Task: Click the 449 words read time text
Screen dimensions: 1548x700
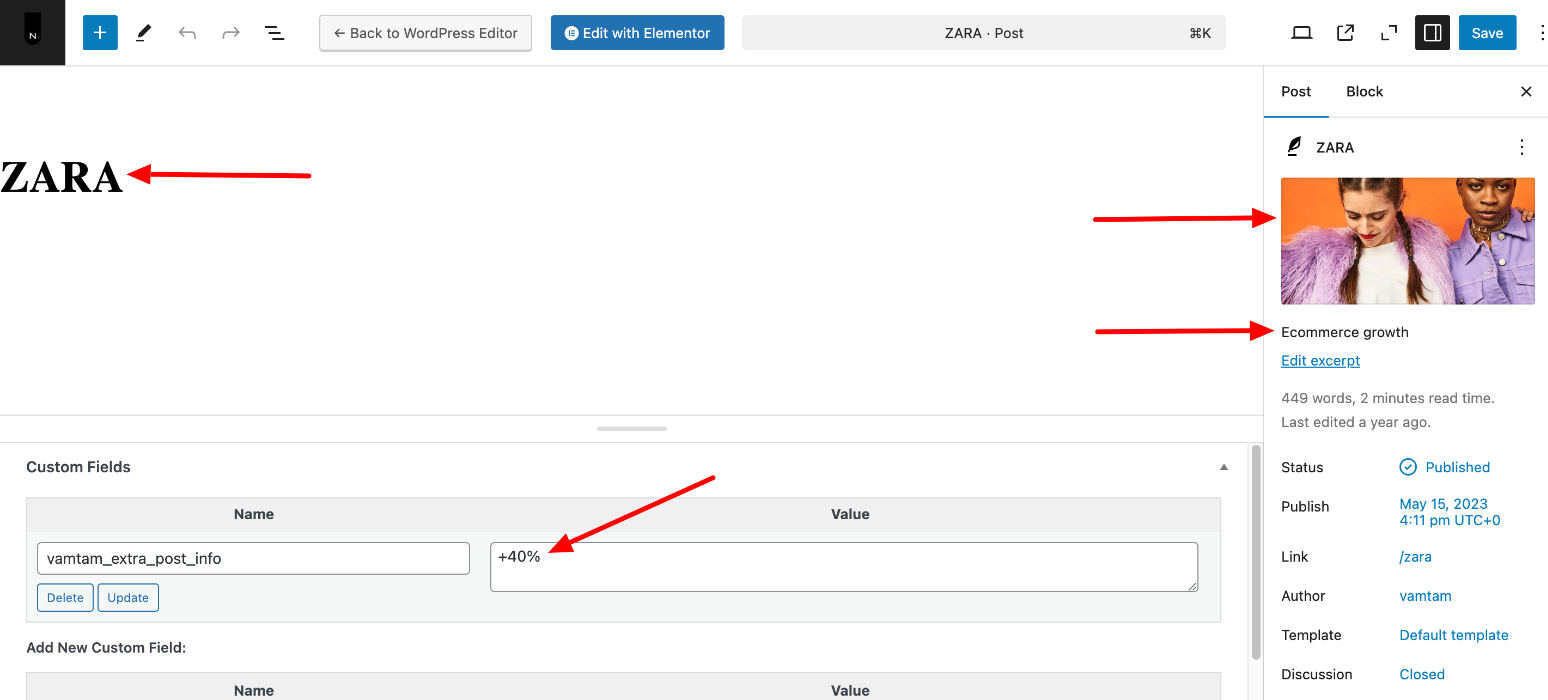Action: (x=1387, y=398)
